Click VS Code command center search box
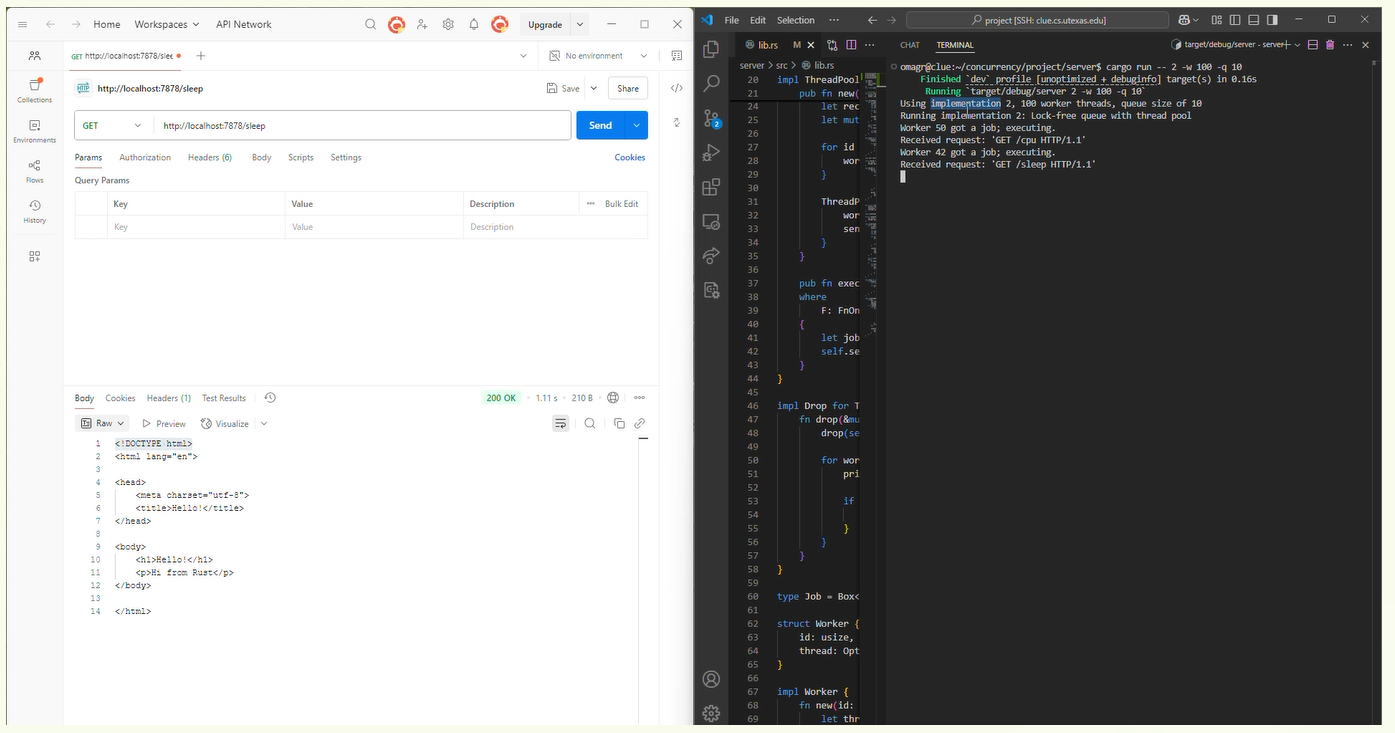The image size is (1395, 733). tap(1038, 20)
